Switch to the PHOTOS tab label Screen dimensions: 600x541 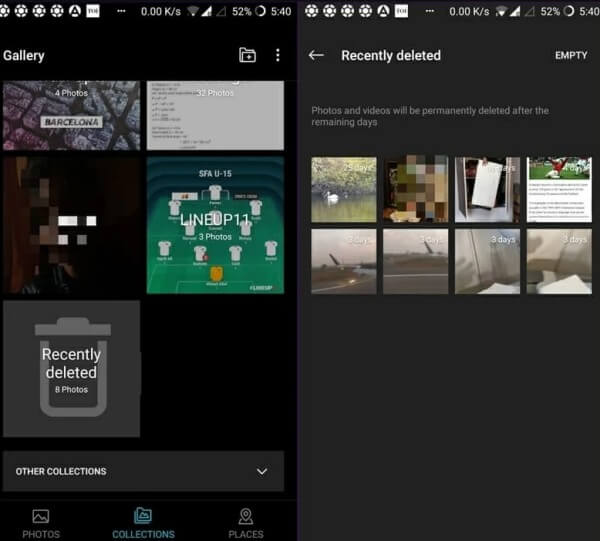(x=41, y=534)
